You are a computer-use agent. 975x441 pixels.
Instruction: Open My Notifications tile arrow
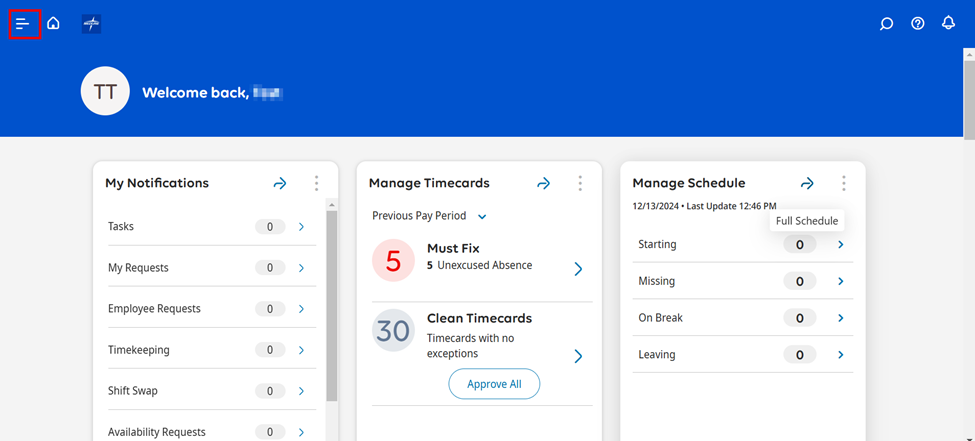pyautogui.click(x=280, y=183)
